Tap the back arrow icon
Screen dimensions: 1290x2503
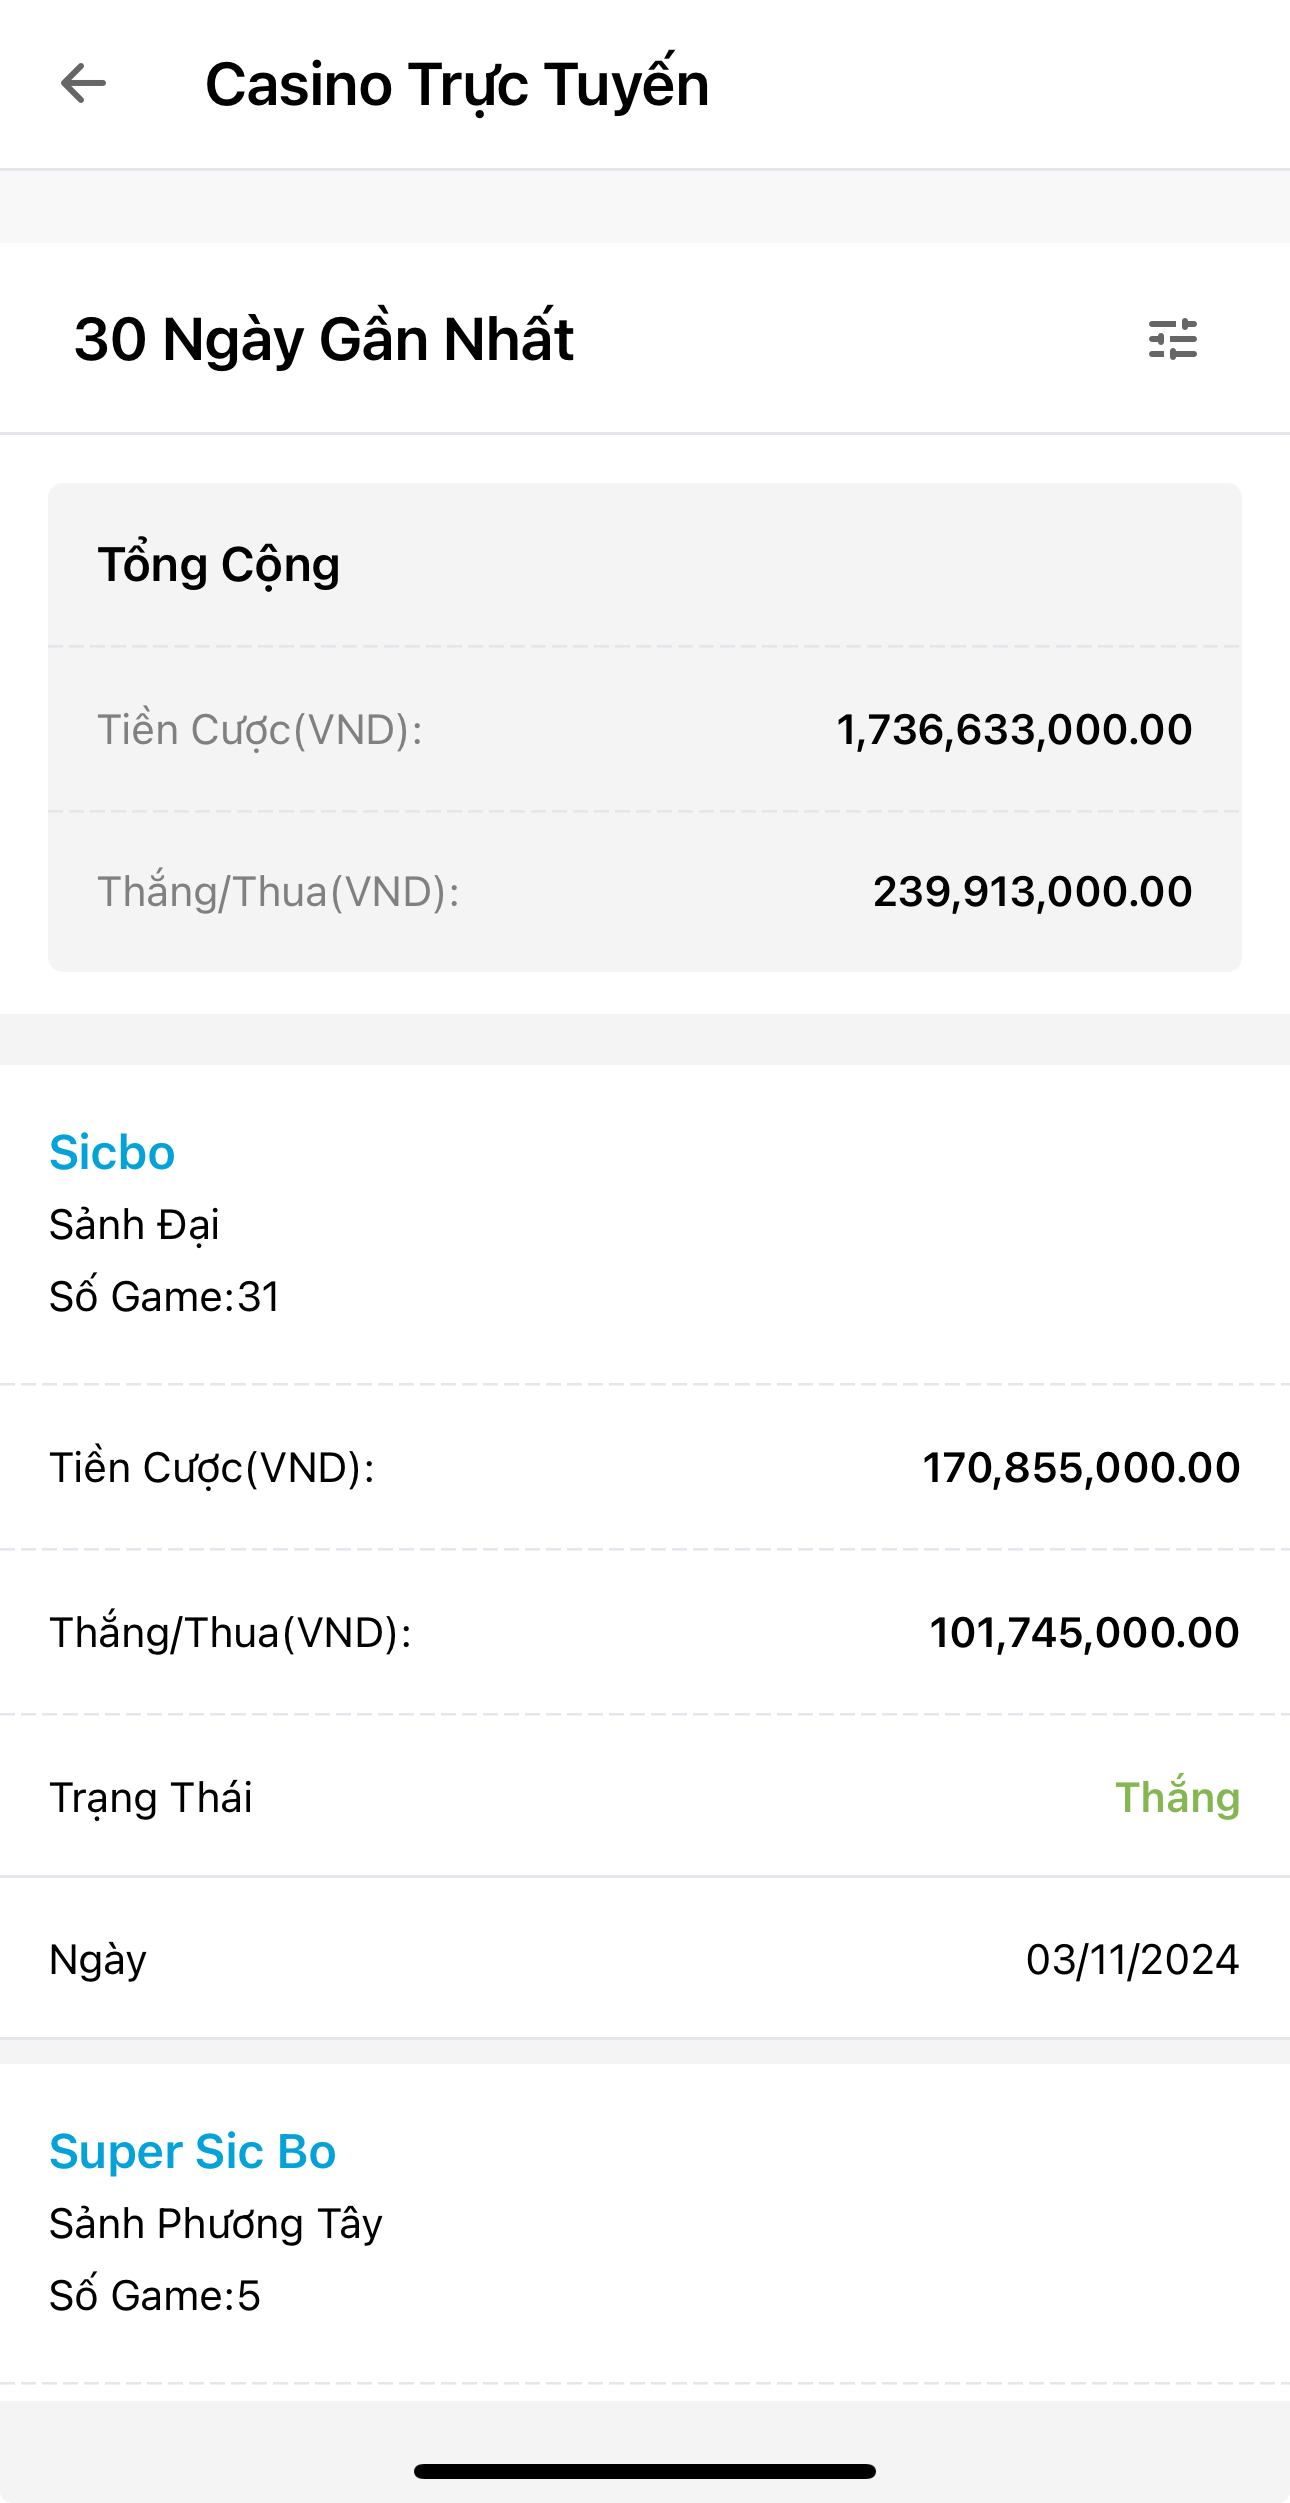[83, 83]
